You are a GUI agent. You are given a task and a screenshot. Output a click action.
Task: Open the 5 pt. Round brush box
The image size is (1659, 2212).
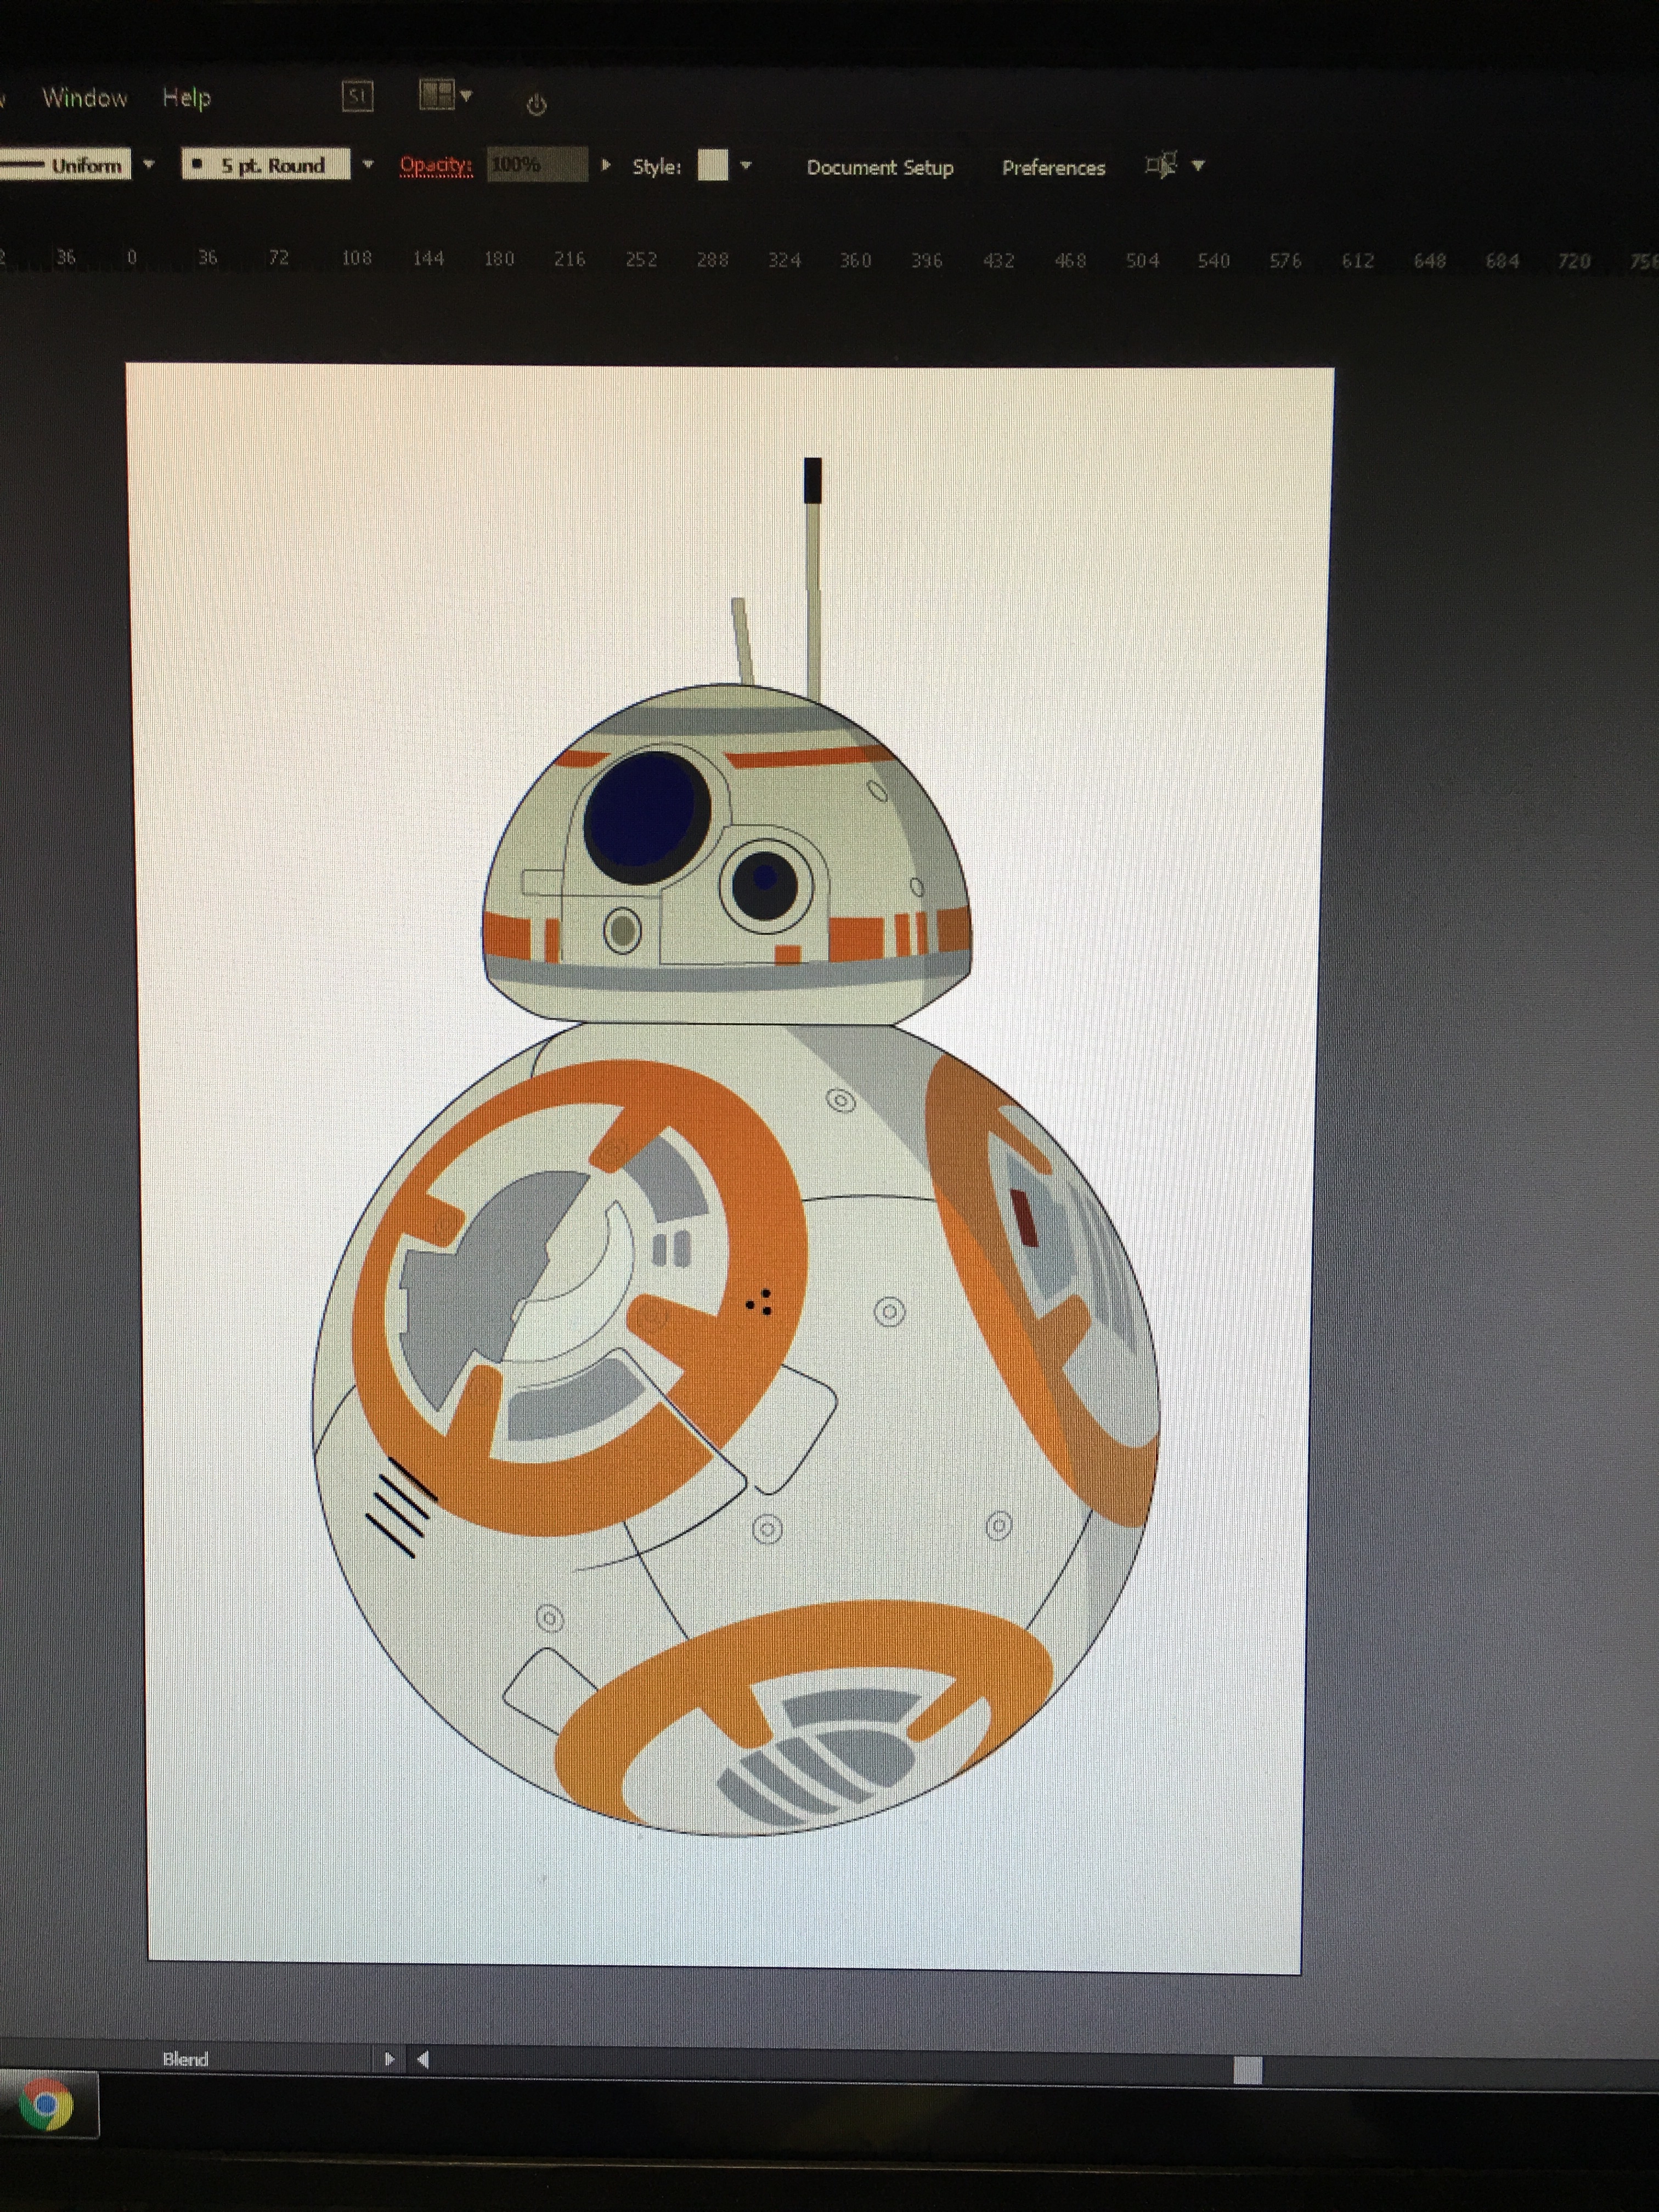(x=266, y=164)
